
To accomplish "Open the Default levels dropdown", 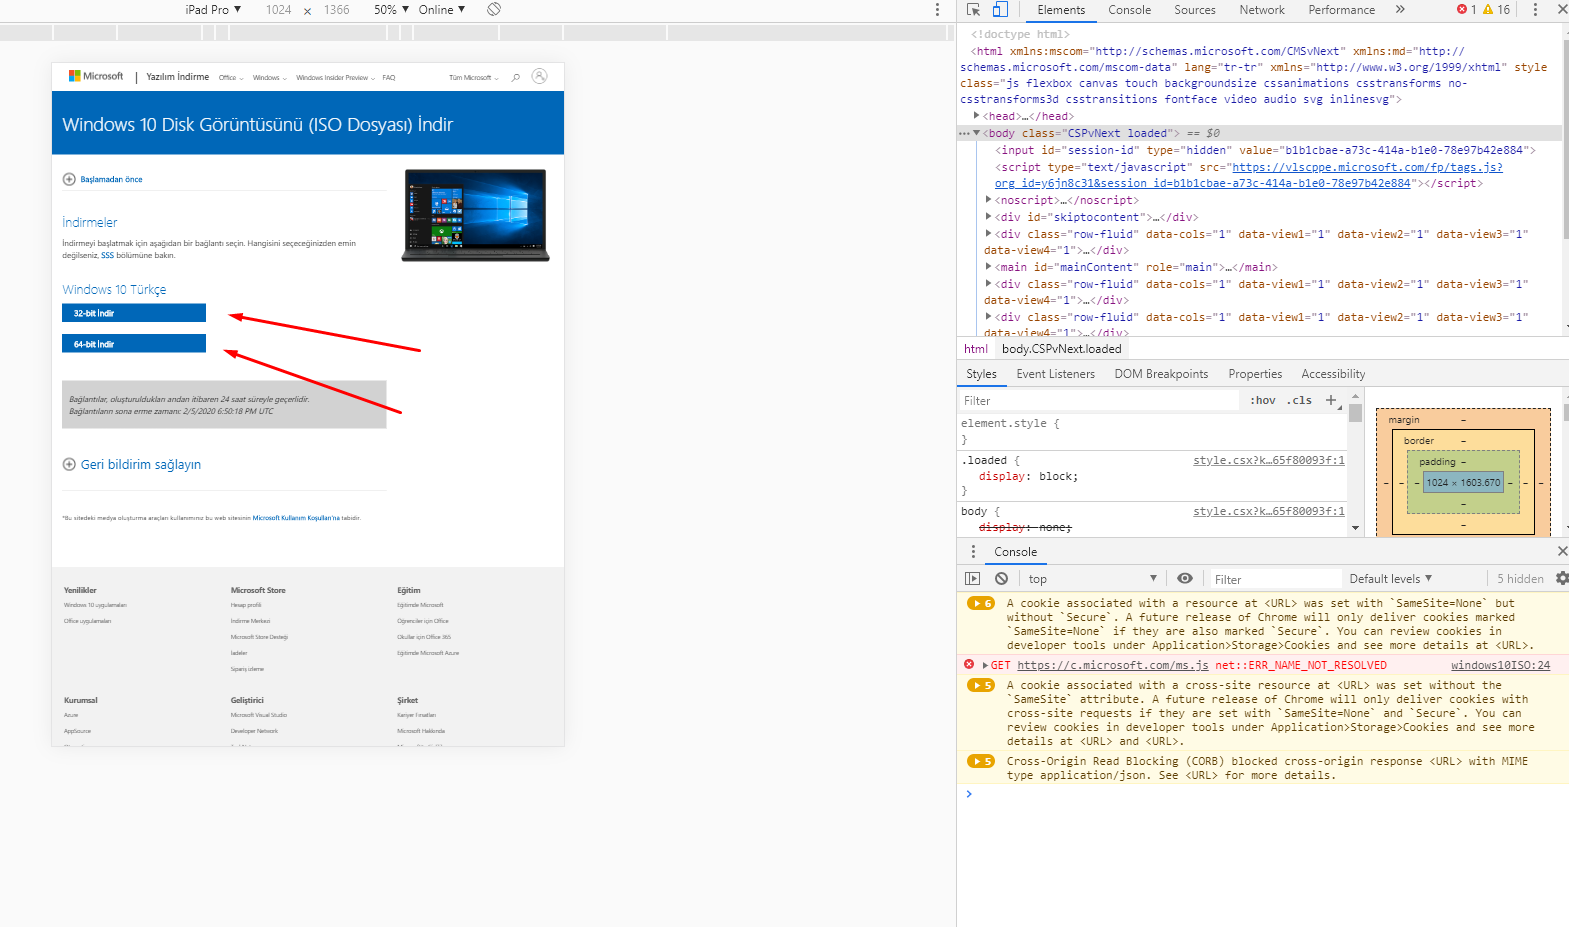I will (x=1391, y=579).
